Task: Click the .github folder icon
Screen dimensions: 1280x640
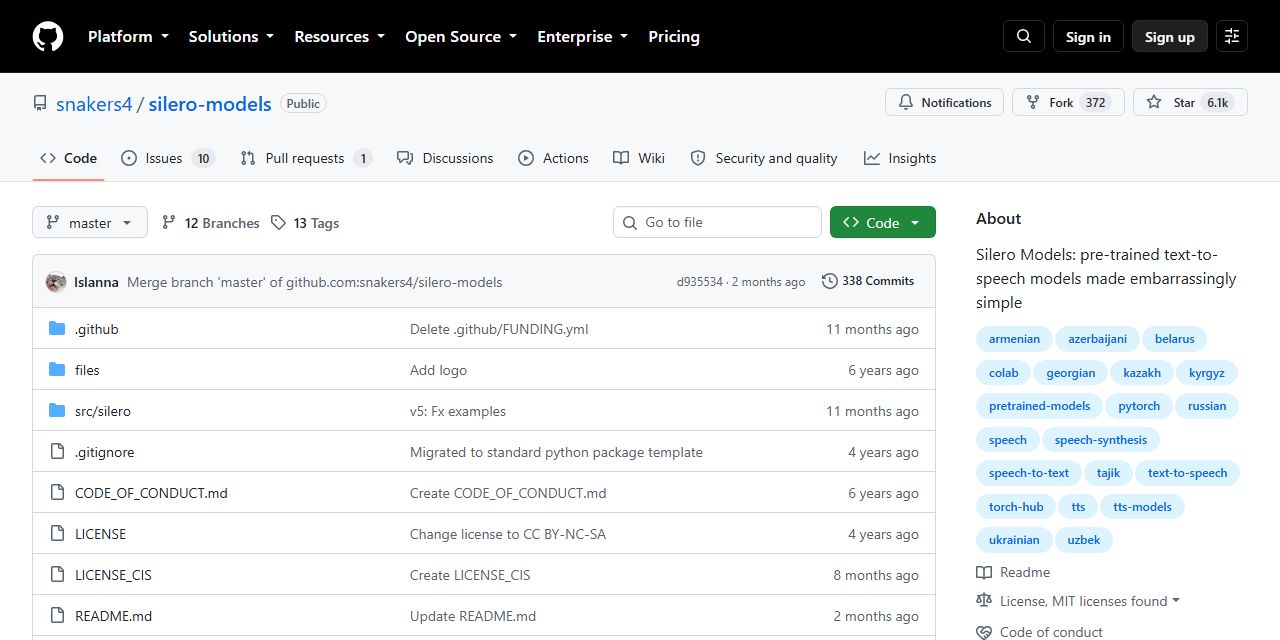Action: tap(57, 329)
